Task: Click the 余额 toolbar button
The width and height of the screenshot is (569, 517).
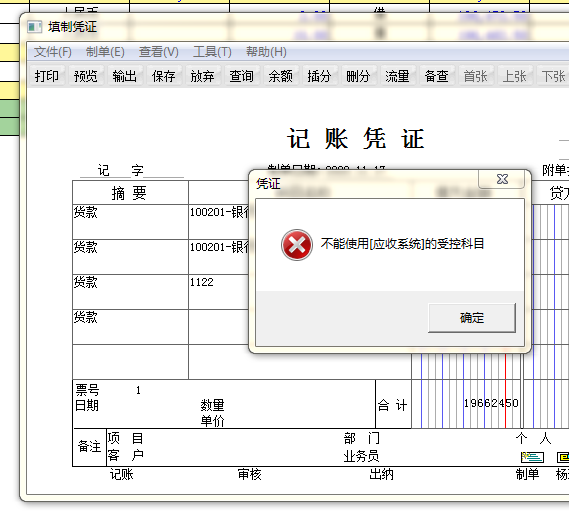Action: (280, 76)
